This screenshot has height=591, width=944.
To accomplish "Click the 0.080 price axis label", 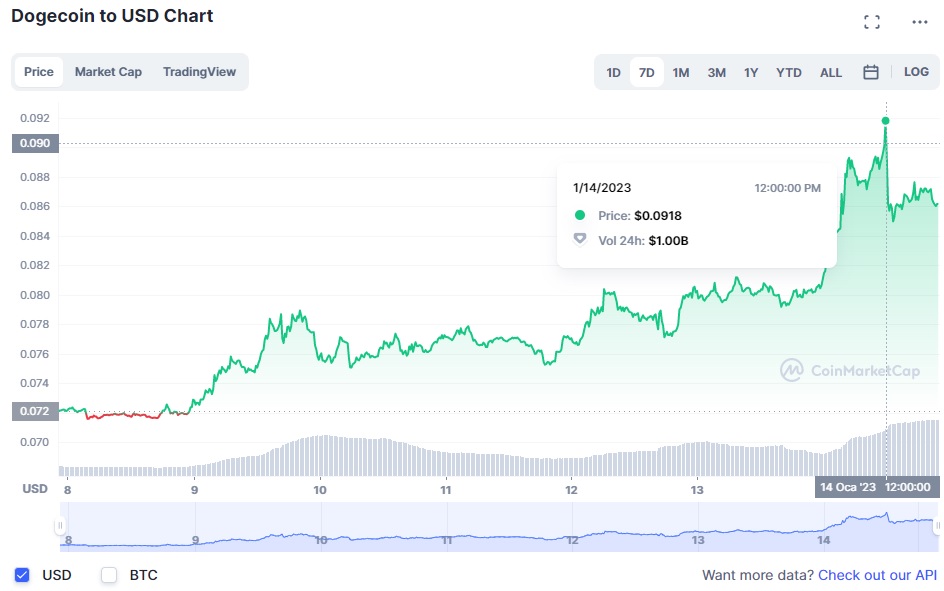I will pyautogui.click(x=35, y=295).
